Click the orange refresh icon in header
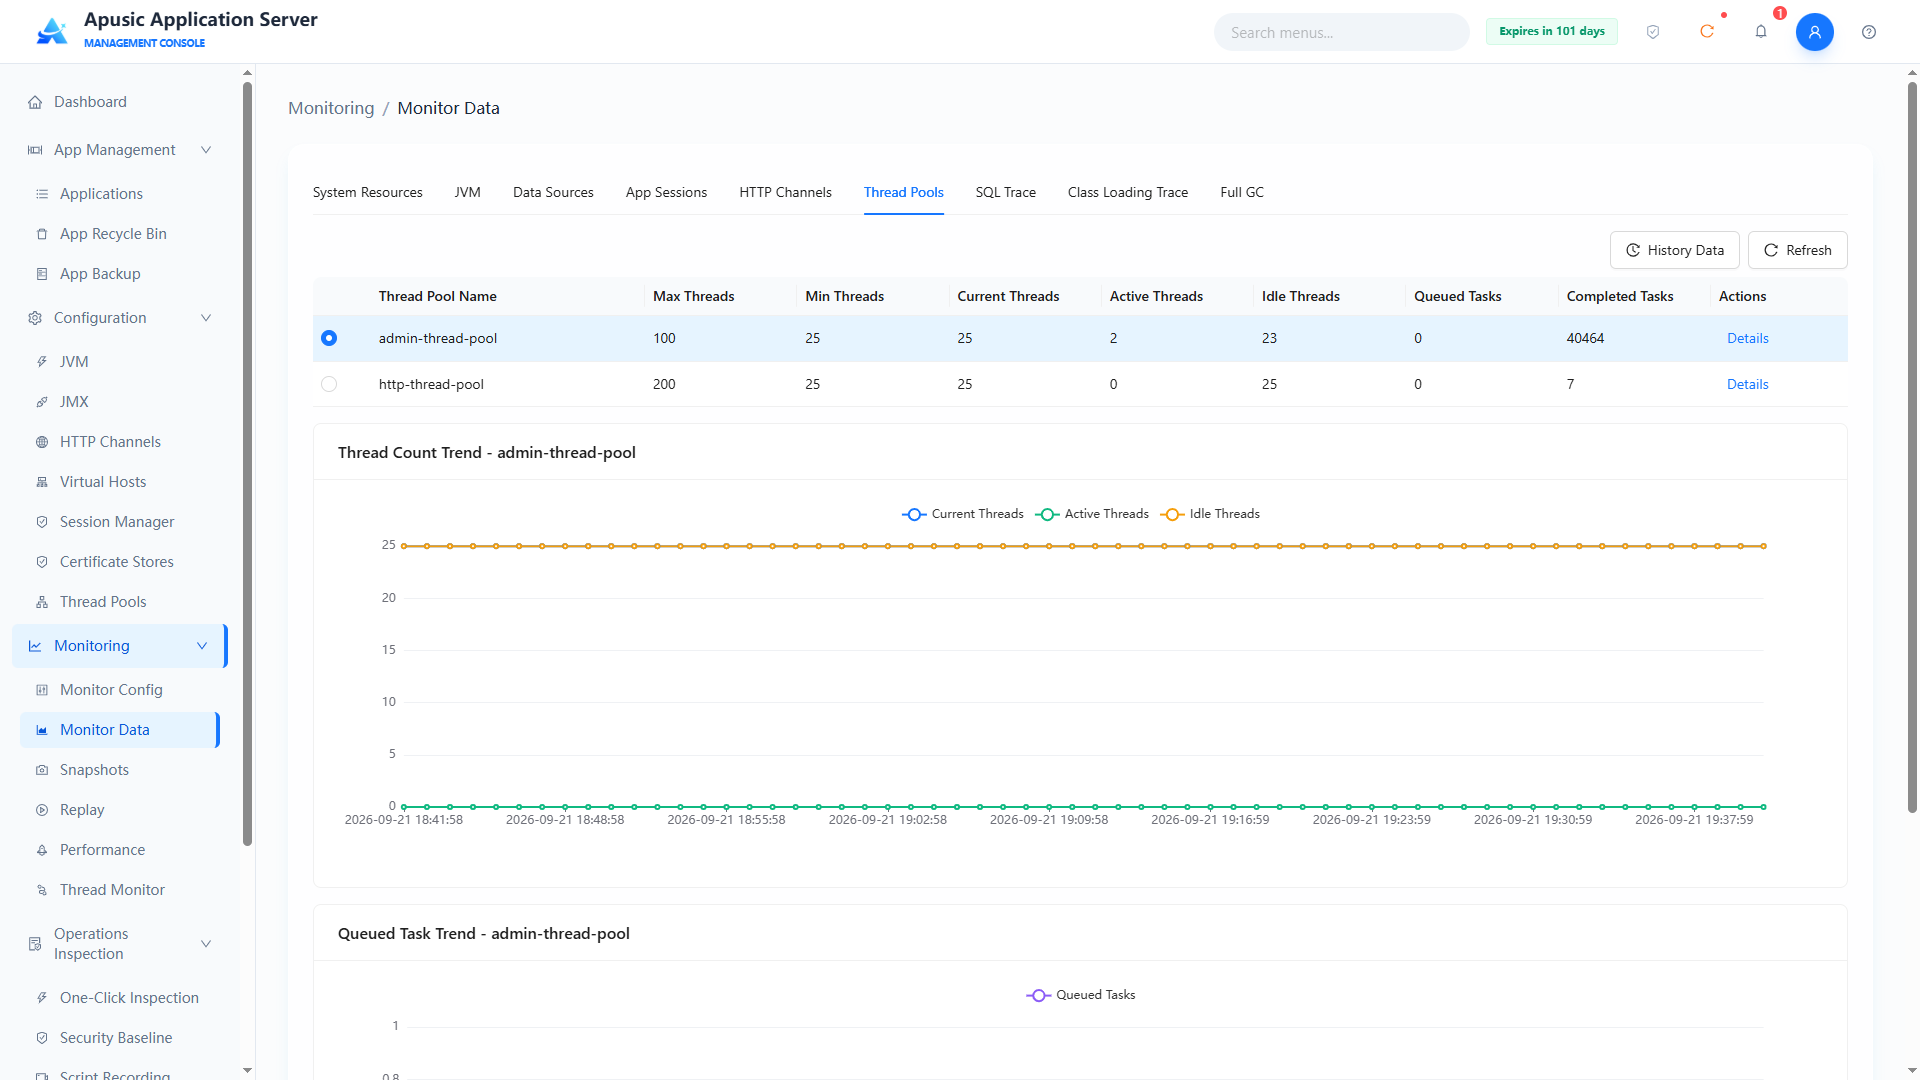Viewport: 1920px width, 1080px height. click(1707, 32)
